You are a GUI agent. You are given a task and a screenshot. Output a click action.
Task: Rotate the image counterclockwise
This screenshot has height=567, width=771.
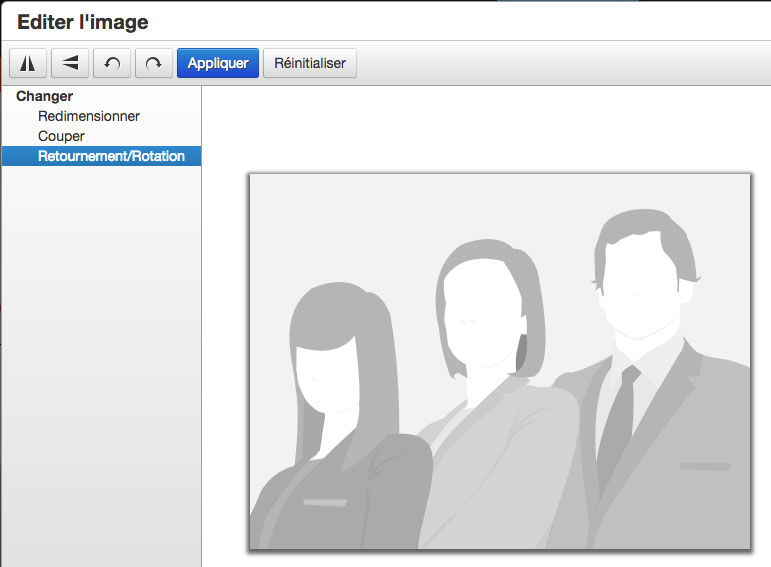(112, 63)
